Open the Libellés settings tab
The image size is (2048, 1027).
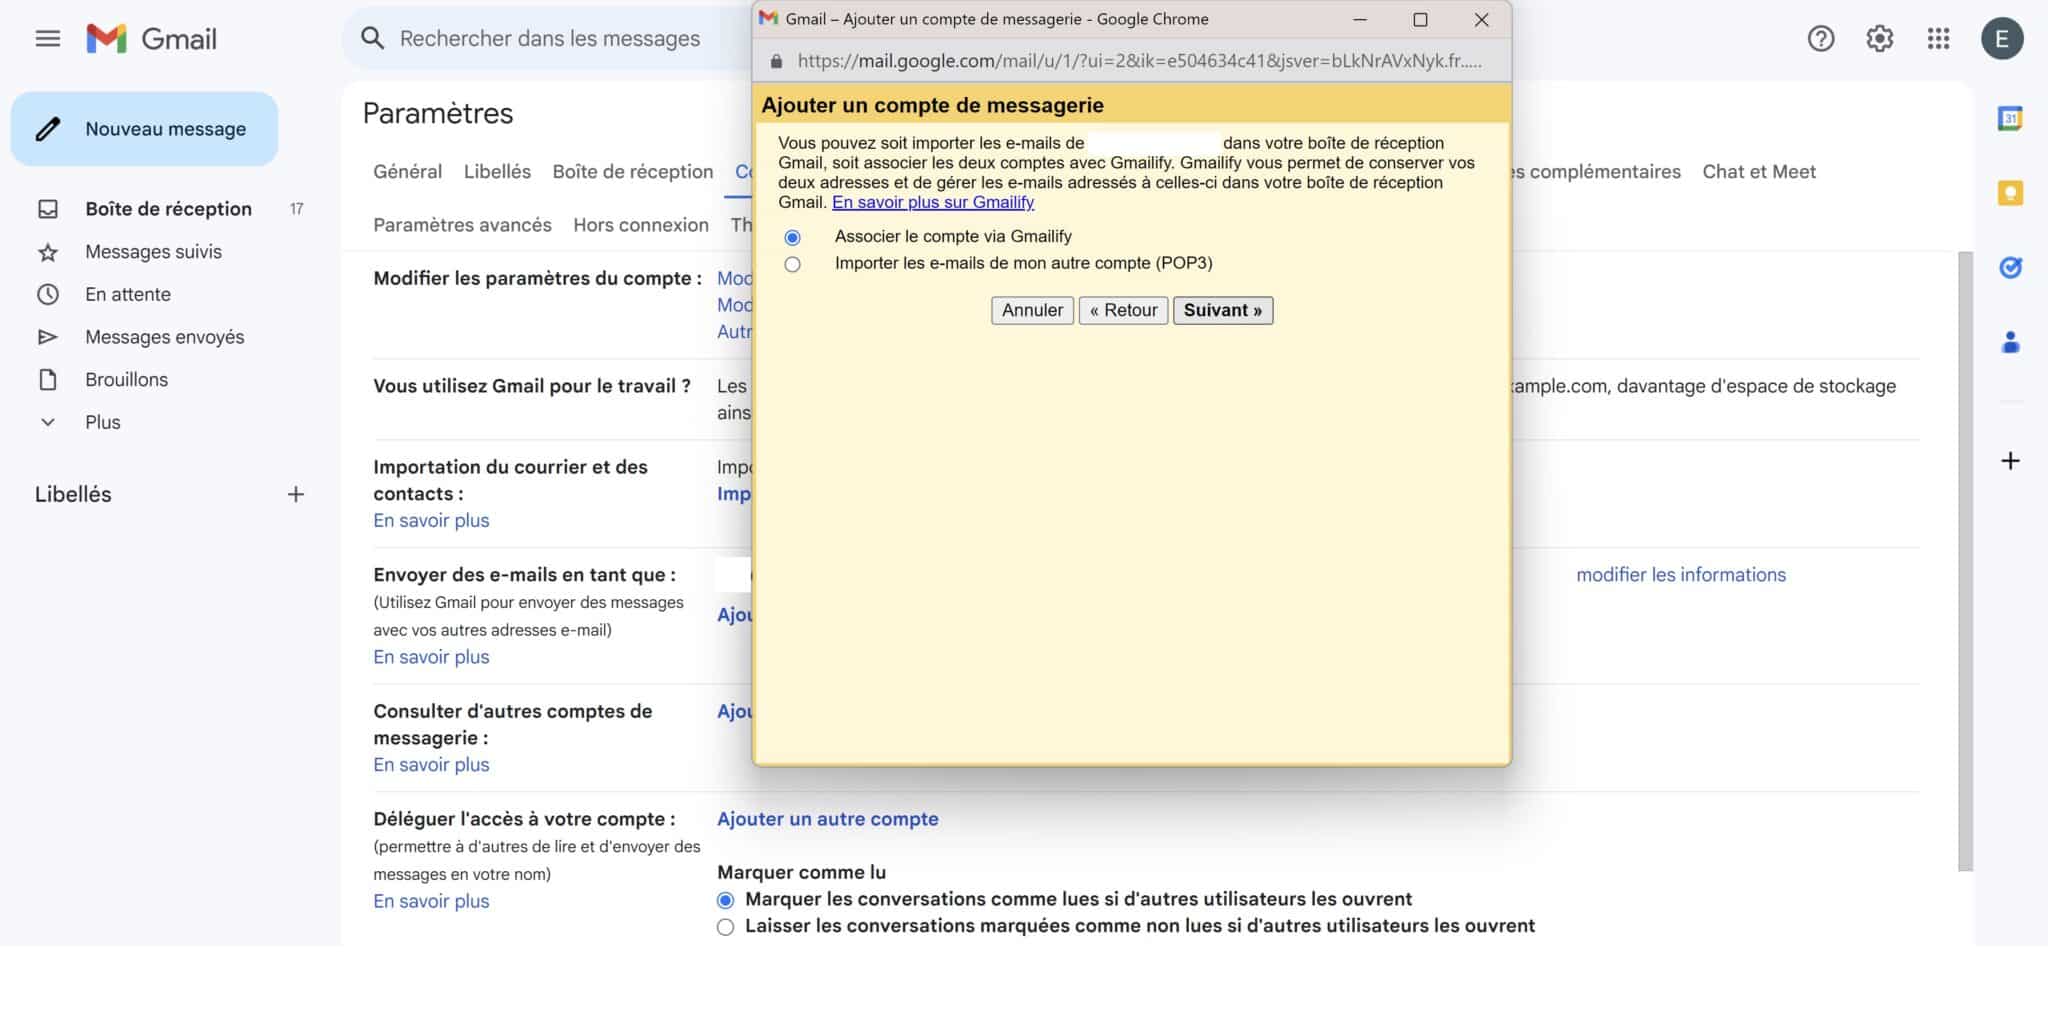click(x=497, y=171)
